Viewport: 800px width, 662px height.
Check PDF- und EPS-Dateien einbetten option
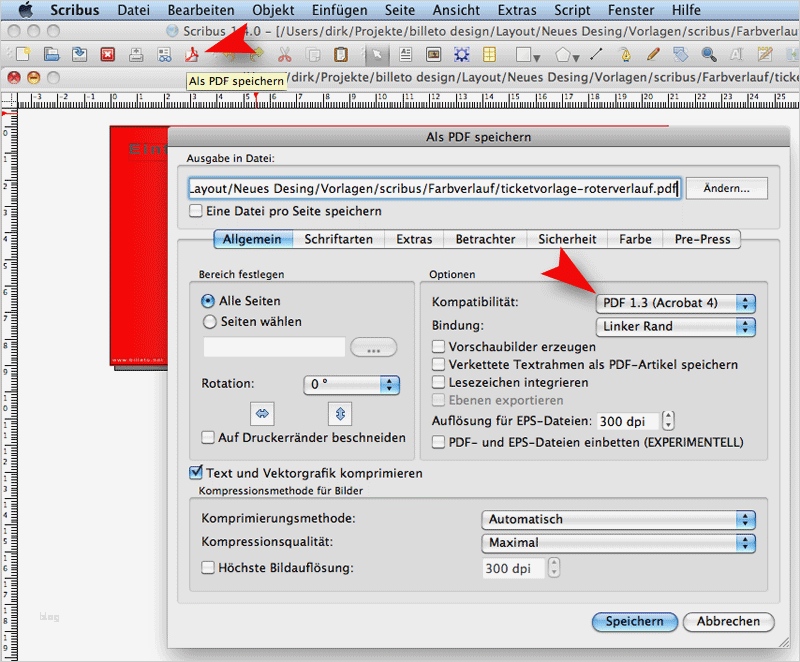click(438, 442)
